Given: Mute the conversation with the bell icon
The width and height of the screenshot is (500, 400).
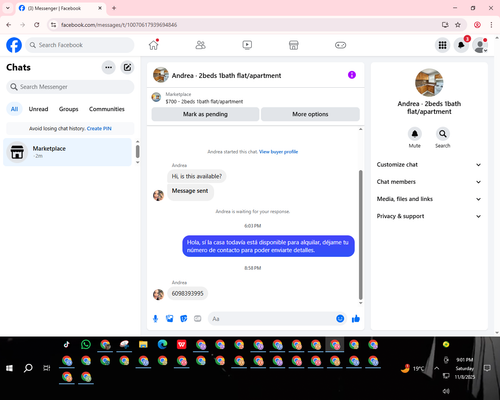Looking at the screenshot, I should (414, 134).
